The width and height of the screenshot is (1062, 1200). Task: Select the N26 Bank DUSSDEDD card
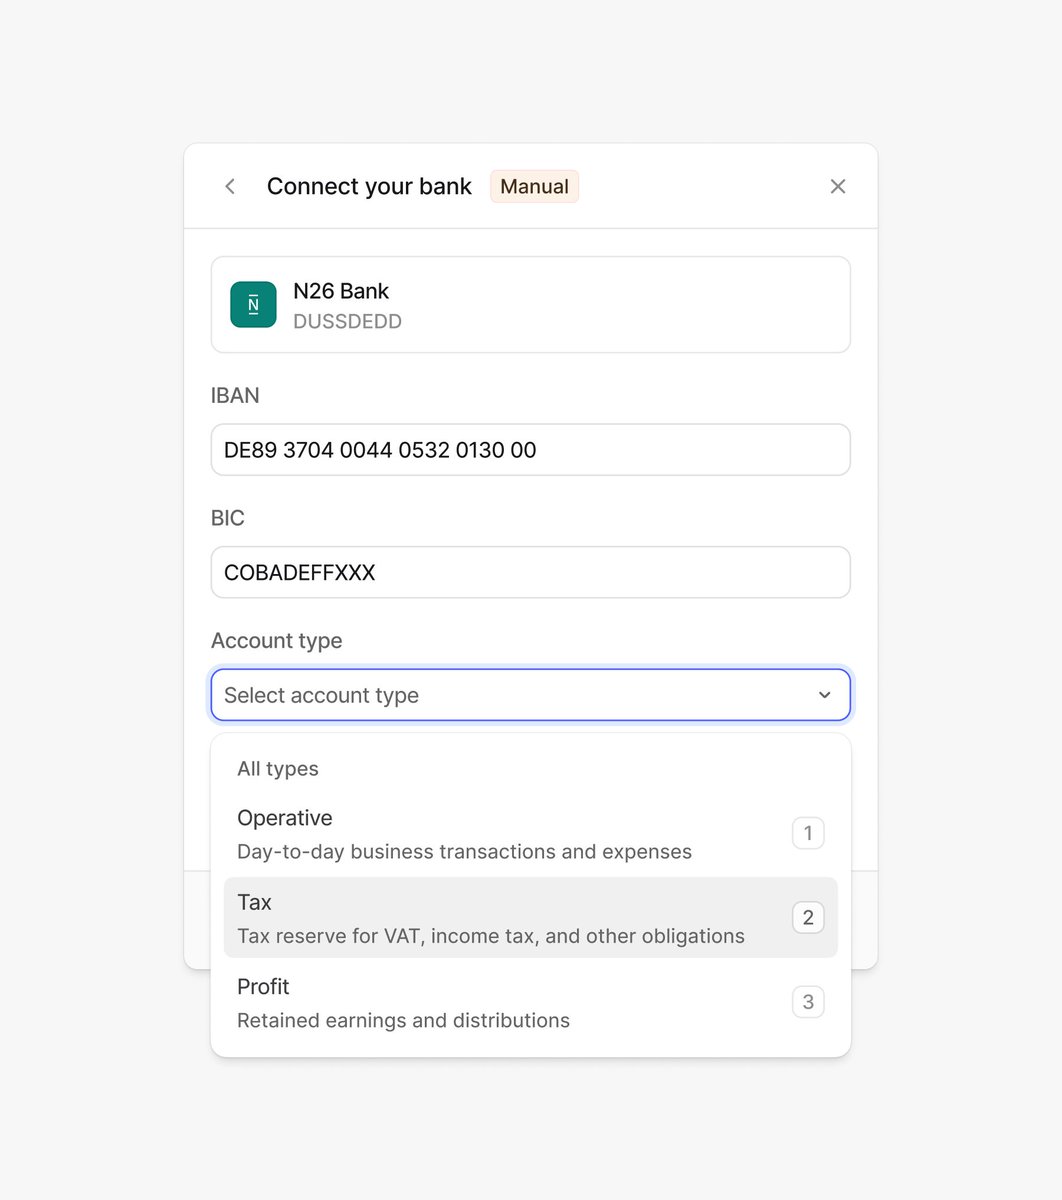531,305
